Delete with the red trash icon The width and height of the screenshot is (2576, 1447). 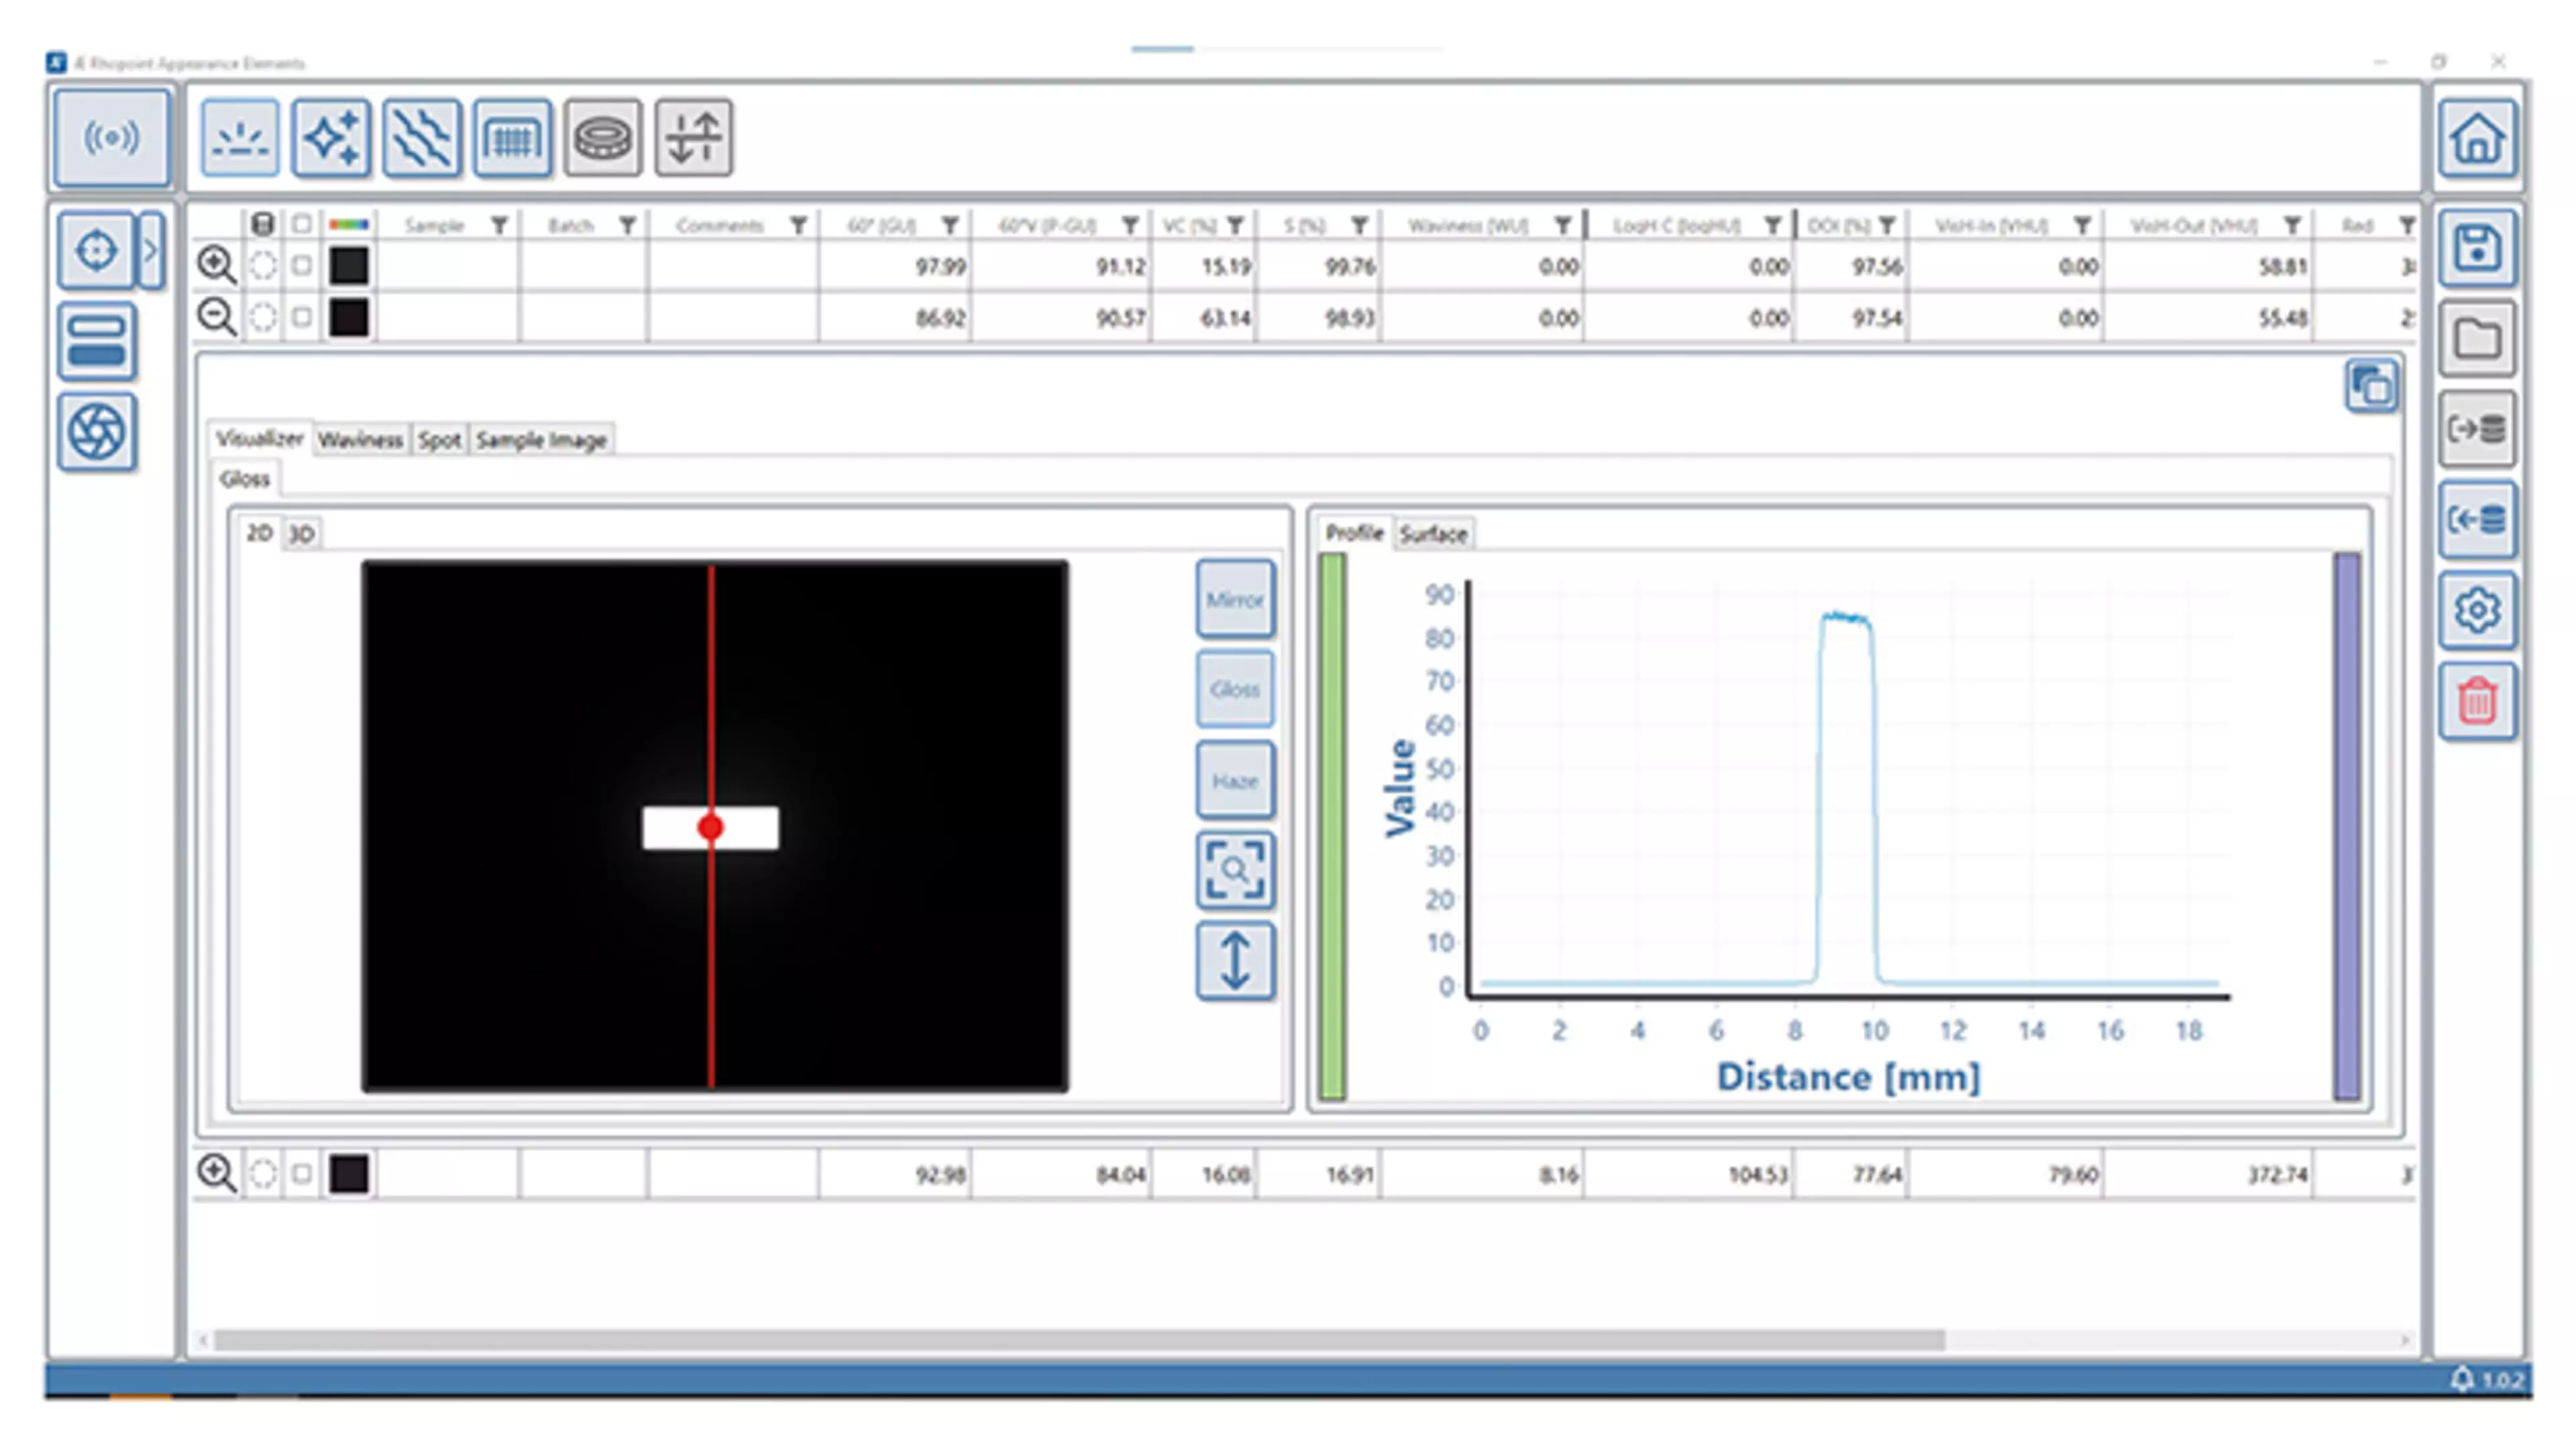tap(2477, 700)
